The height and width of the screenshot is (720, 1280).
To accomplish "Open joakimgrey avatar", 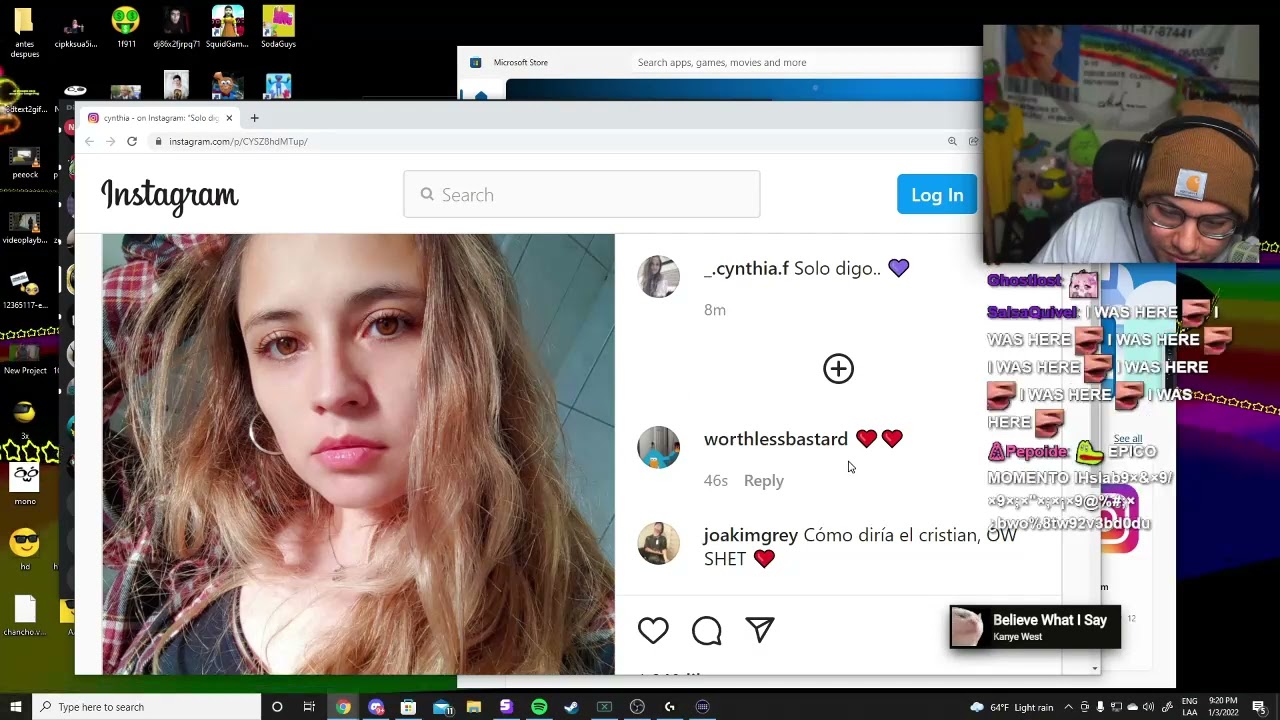I will 658,543.
